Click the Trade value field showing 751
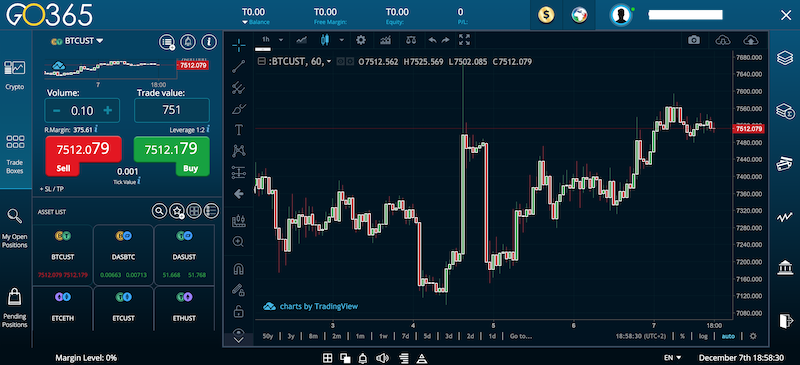Screen dimensions: 800x365 [x=171, y=110]
